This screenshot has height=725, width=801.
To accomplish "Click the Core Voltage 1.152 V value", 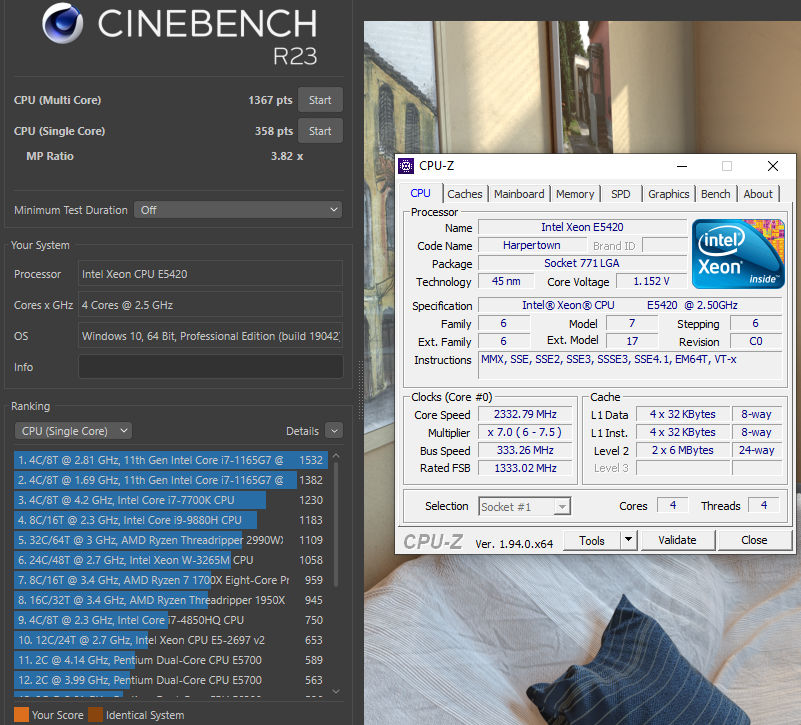I will coord(651,281).
